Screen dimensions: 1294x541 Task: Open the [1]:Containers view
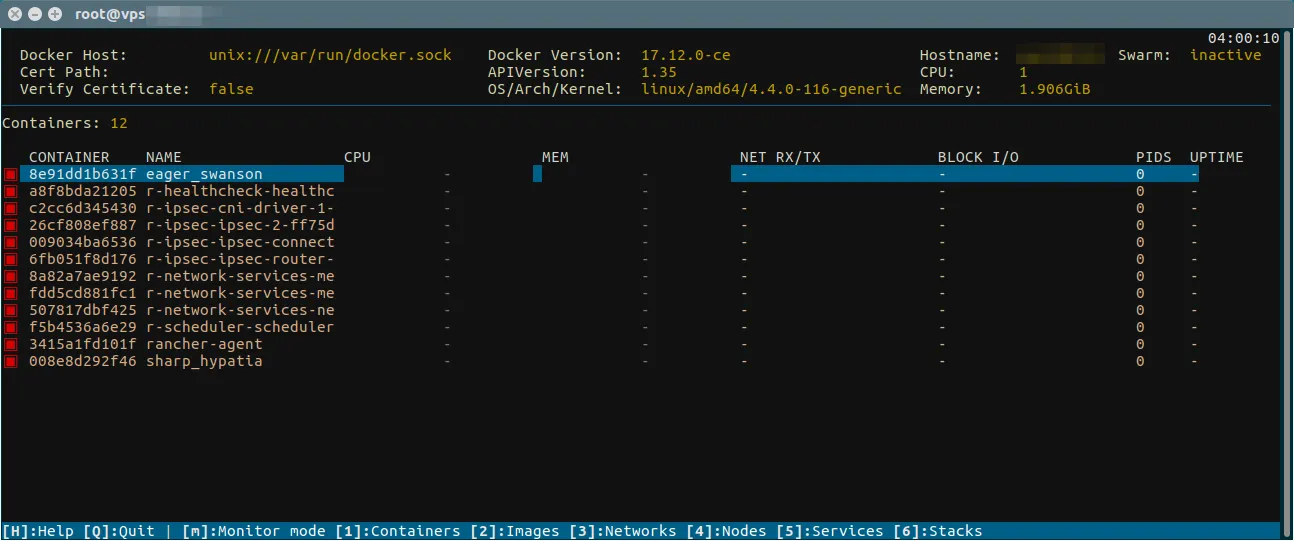pos(397,531)
